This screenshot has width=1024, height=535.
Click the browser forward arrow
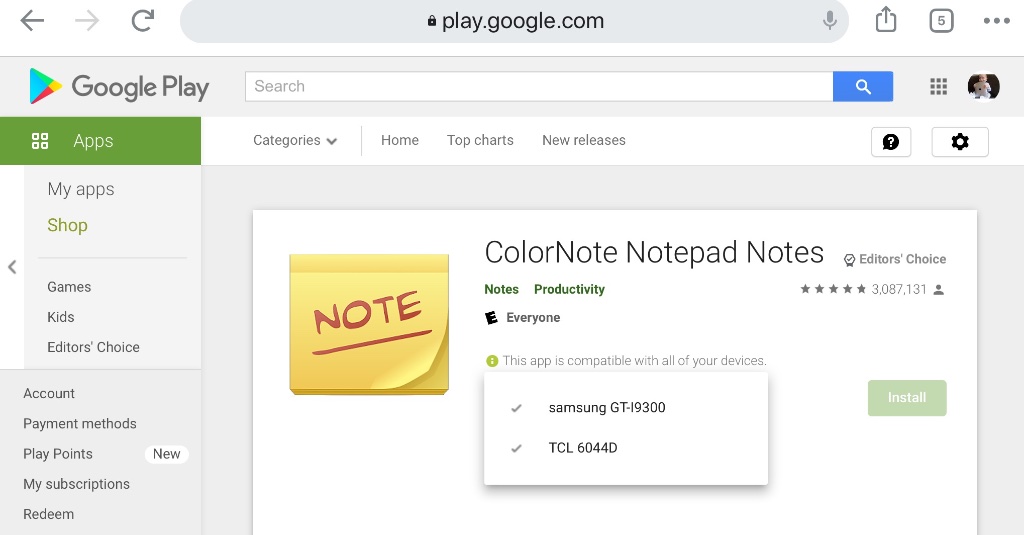(x=87, y=21)
